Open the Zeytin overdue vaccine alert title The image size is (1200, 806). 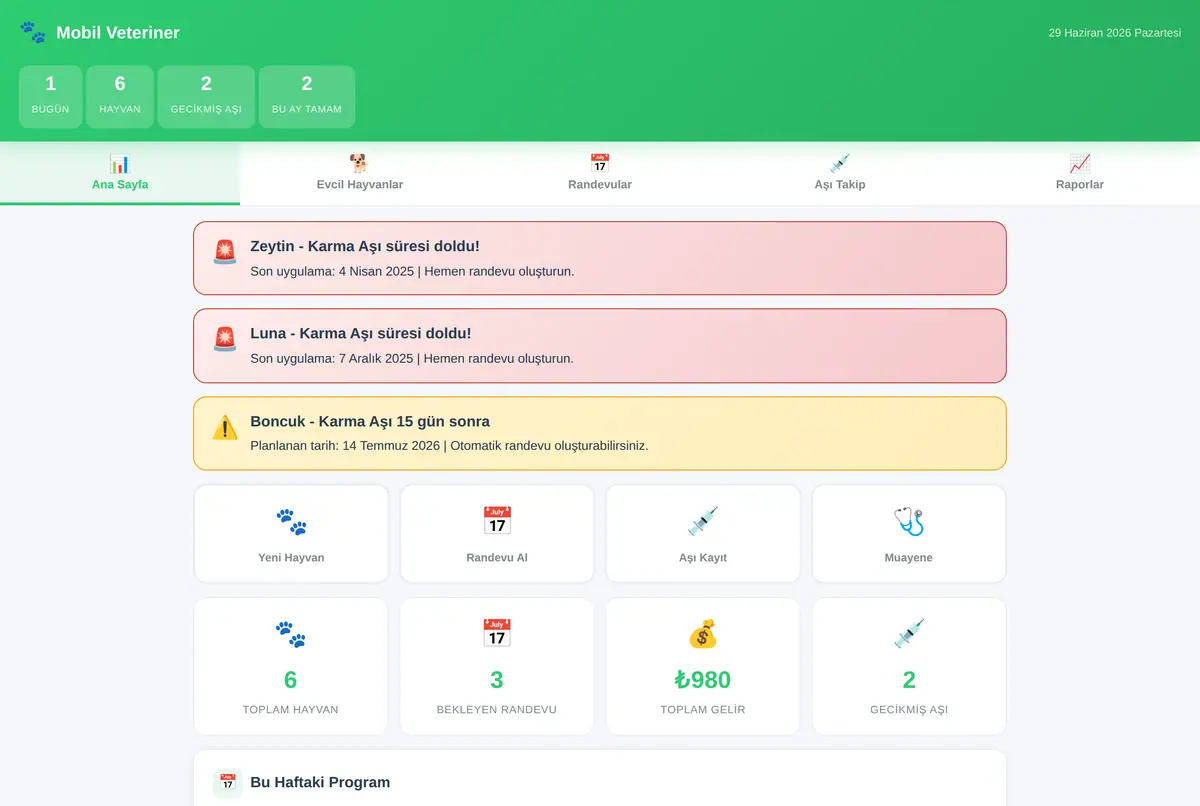click(x=365, y=246)
